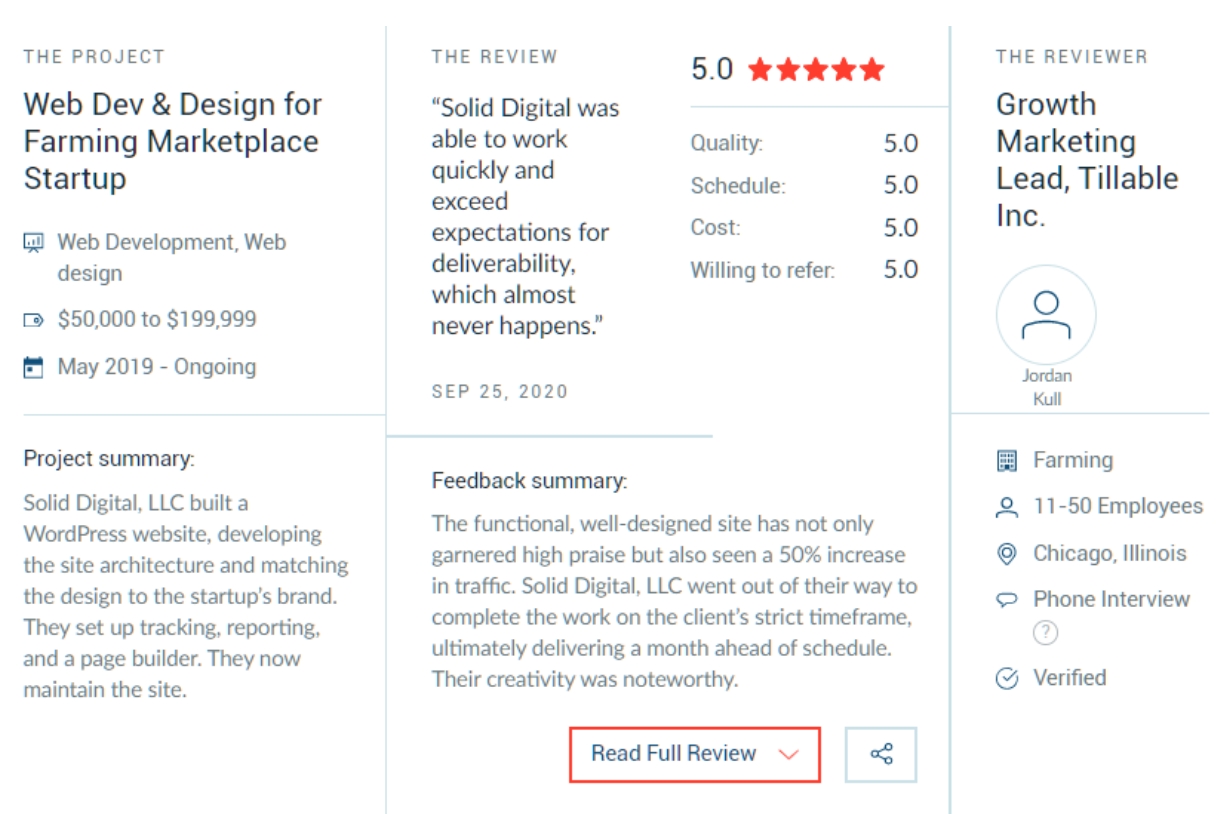This screenshot has height=814, width=1226.
Task: Click the five-star rating
Action: (x=816, y=69)
